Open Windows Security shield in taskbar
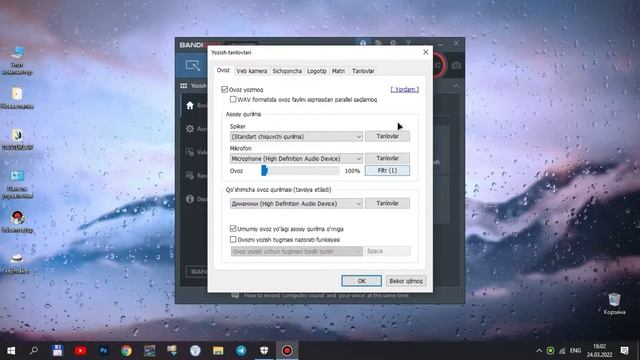Screen dimensions: 640x360 [x=264, y=351]
